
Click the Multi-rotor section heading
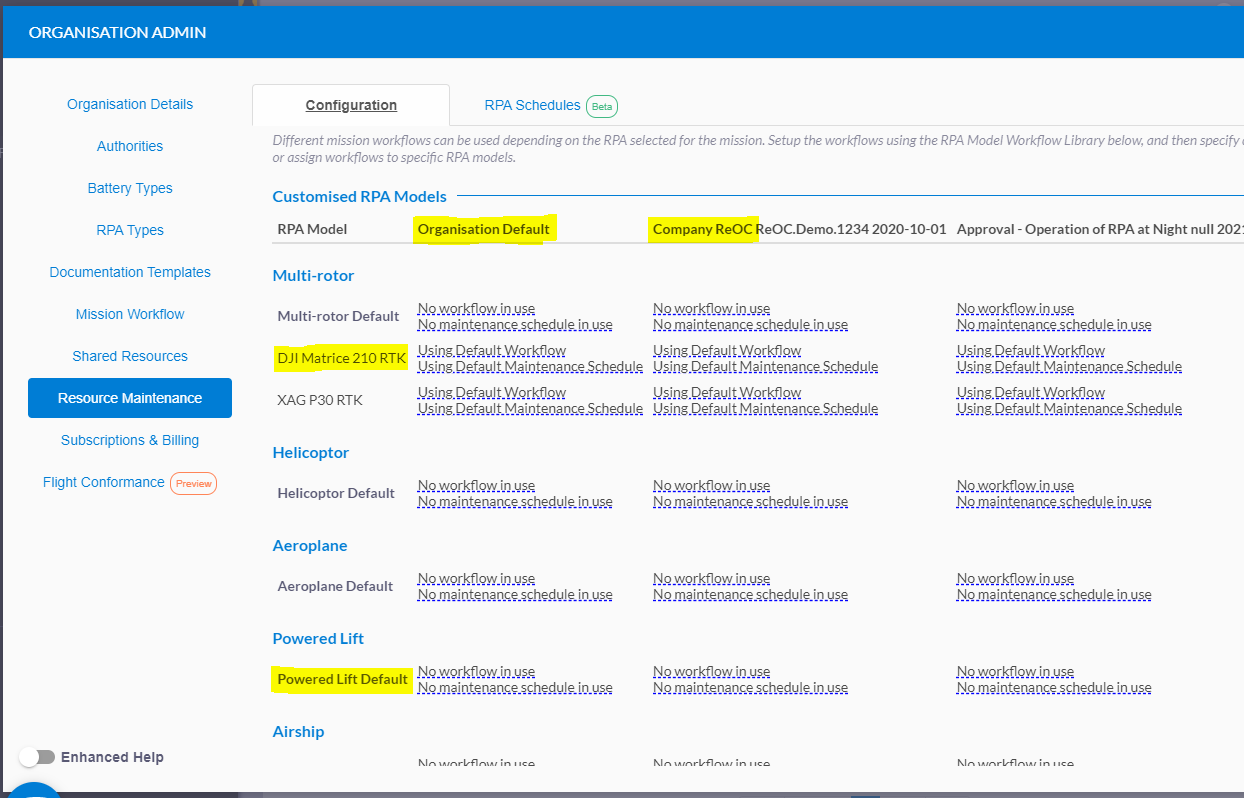[313, 275]
